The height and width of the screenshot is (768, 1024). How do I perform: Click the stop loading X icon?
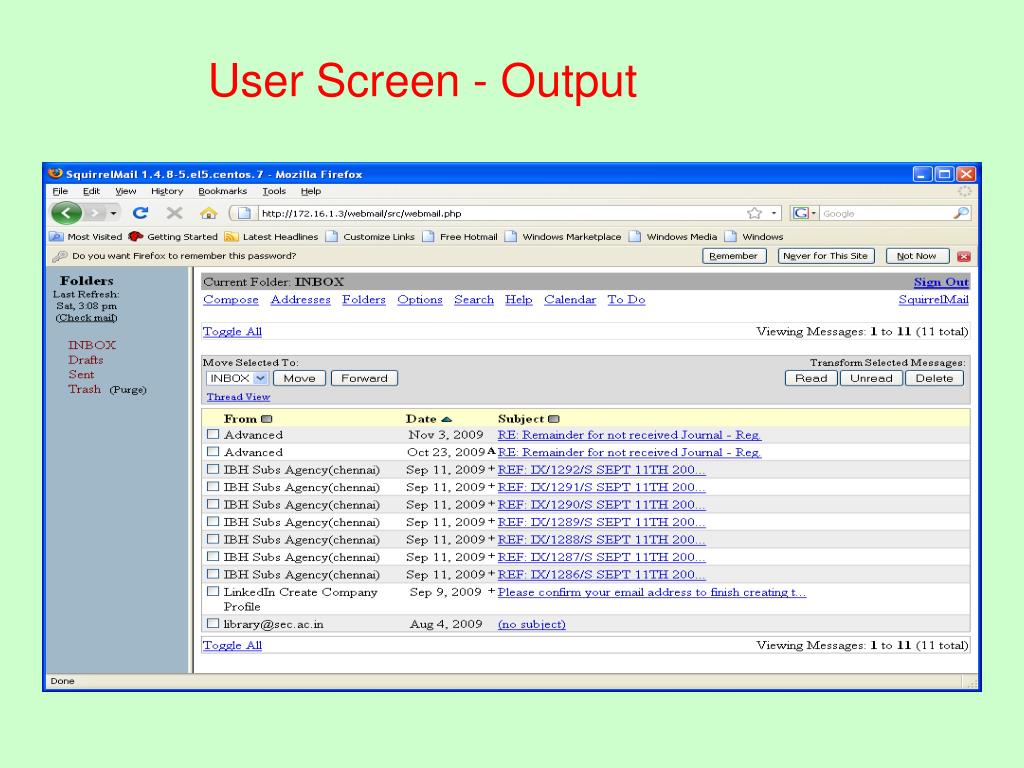point(174,213)
